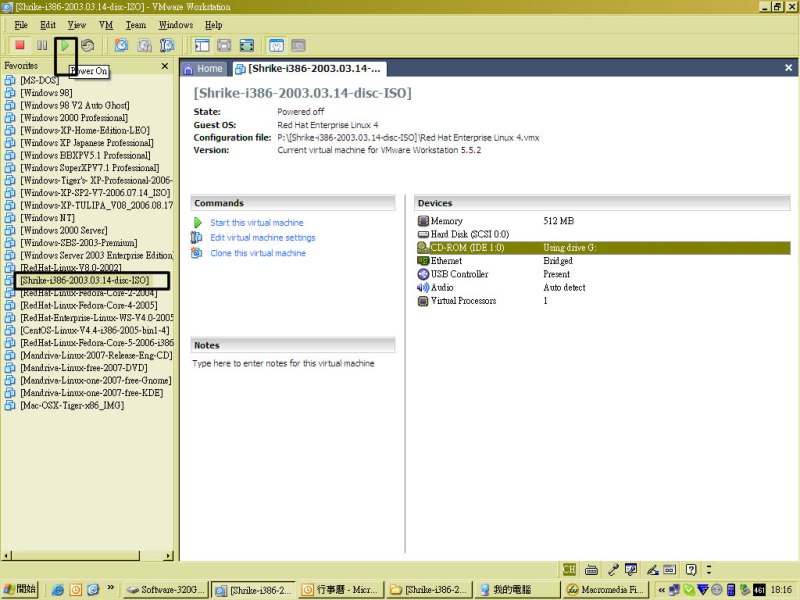Screen dimensions: 800x600
Task: Click the CH language bar indicator
Action: click(x=569, y=569)
